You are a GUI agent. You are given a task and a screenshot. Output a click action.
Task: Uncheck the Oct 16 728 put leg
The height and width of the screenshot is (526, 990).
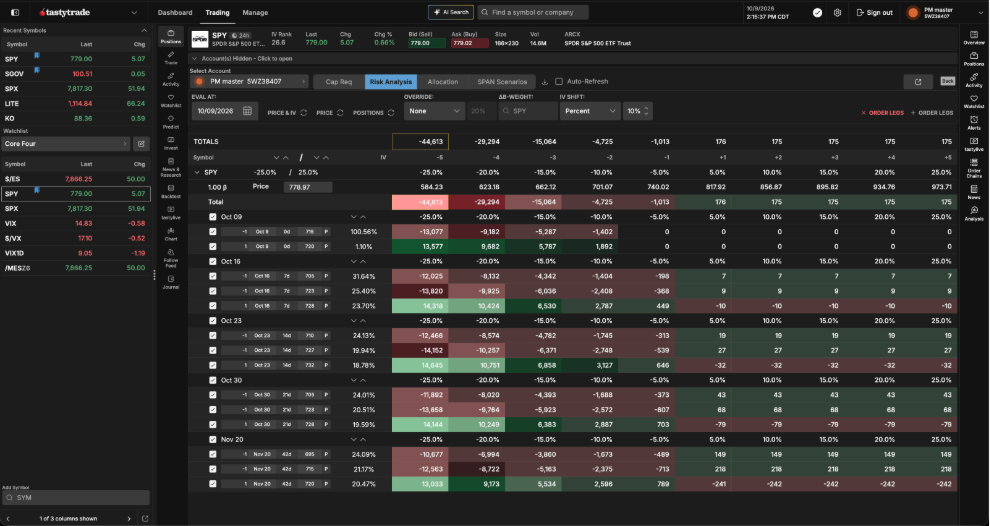[x=213, y=306]
